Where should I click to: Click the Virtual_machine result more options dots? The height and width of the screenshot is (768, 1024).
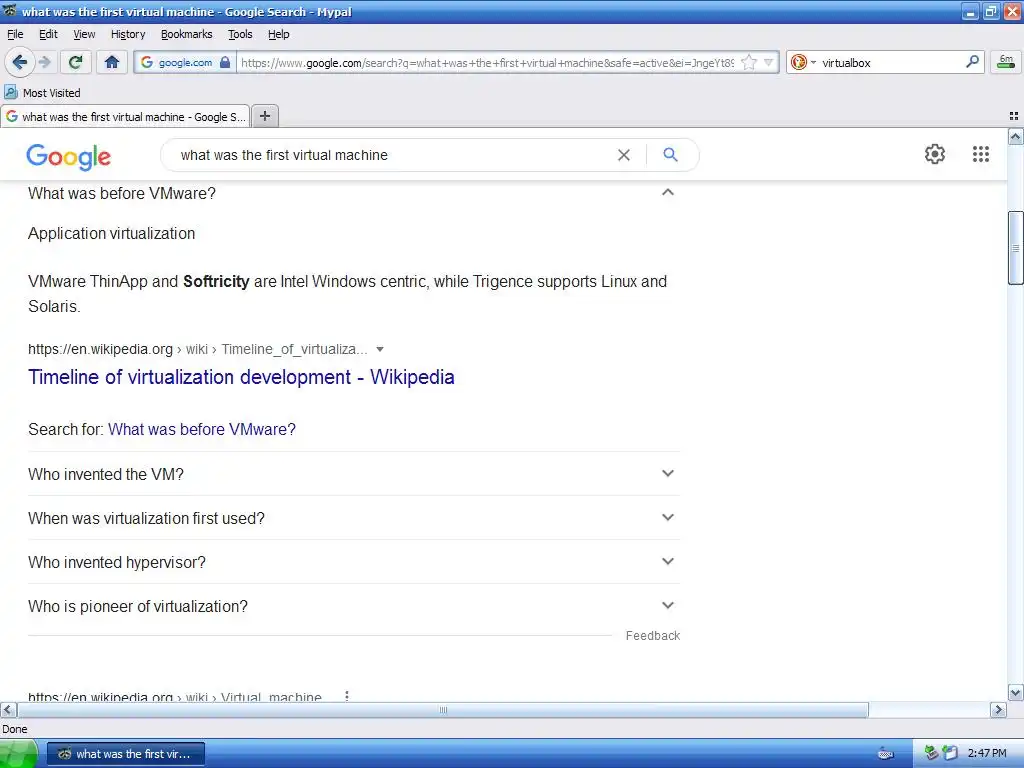click(347, 696)
